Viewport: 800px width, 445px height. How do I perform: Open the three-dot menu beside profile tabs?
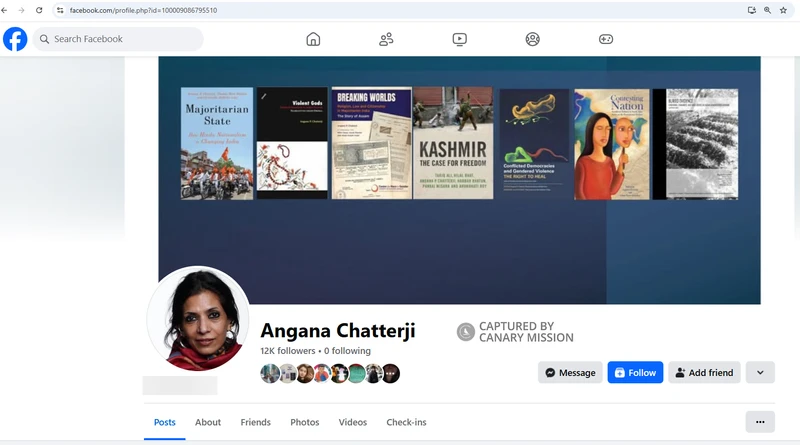tap(760, 422)
